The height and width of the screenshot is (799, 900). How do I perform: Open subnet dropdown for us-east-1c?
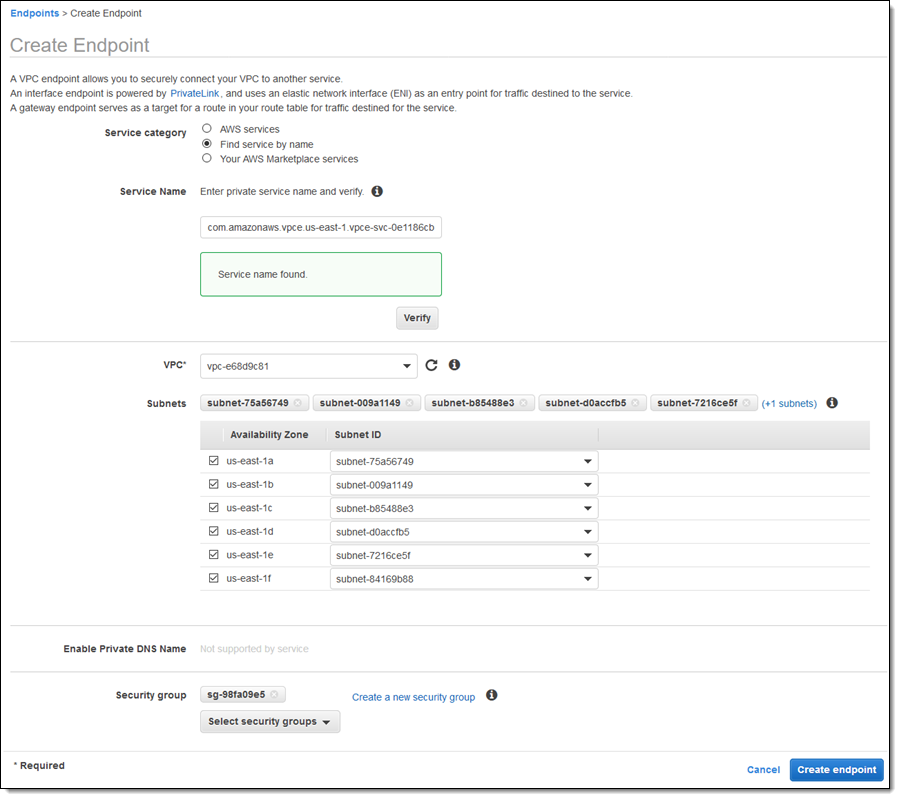tap(464, 508)
